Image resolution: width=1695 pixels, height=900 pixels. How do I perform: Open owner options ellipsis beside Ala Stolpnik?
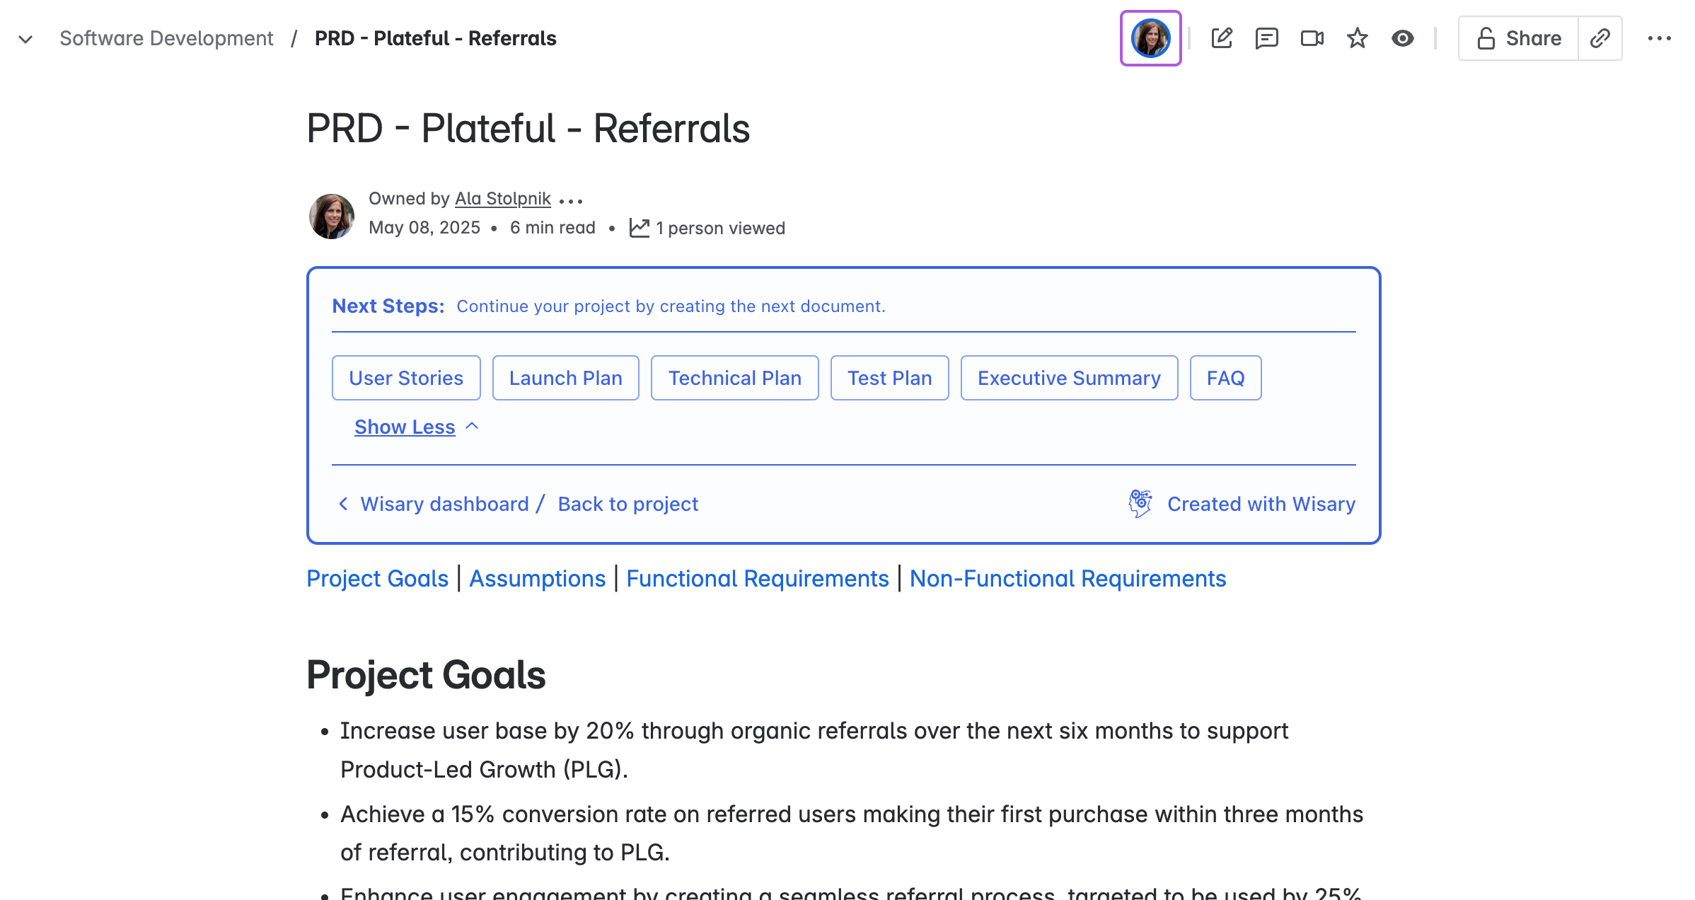pos(571,200)
